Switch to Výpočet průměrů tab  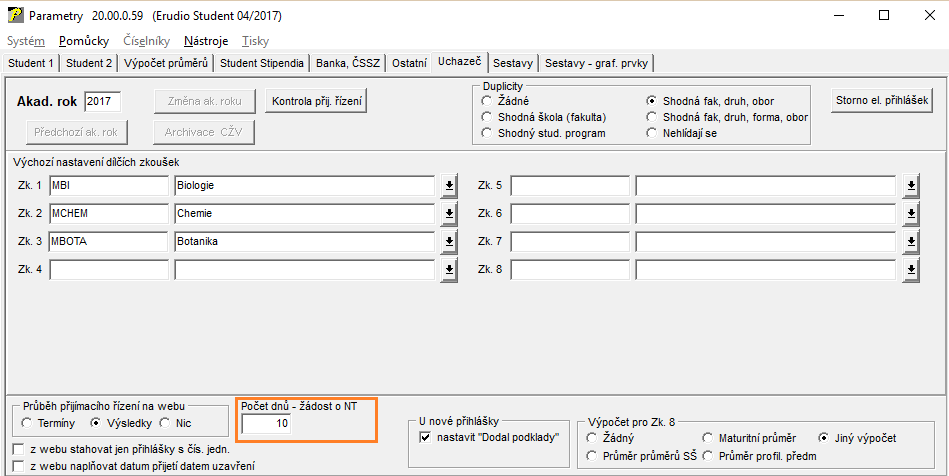(166, 63)
